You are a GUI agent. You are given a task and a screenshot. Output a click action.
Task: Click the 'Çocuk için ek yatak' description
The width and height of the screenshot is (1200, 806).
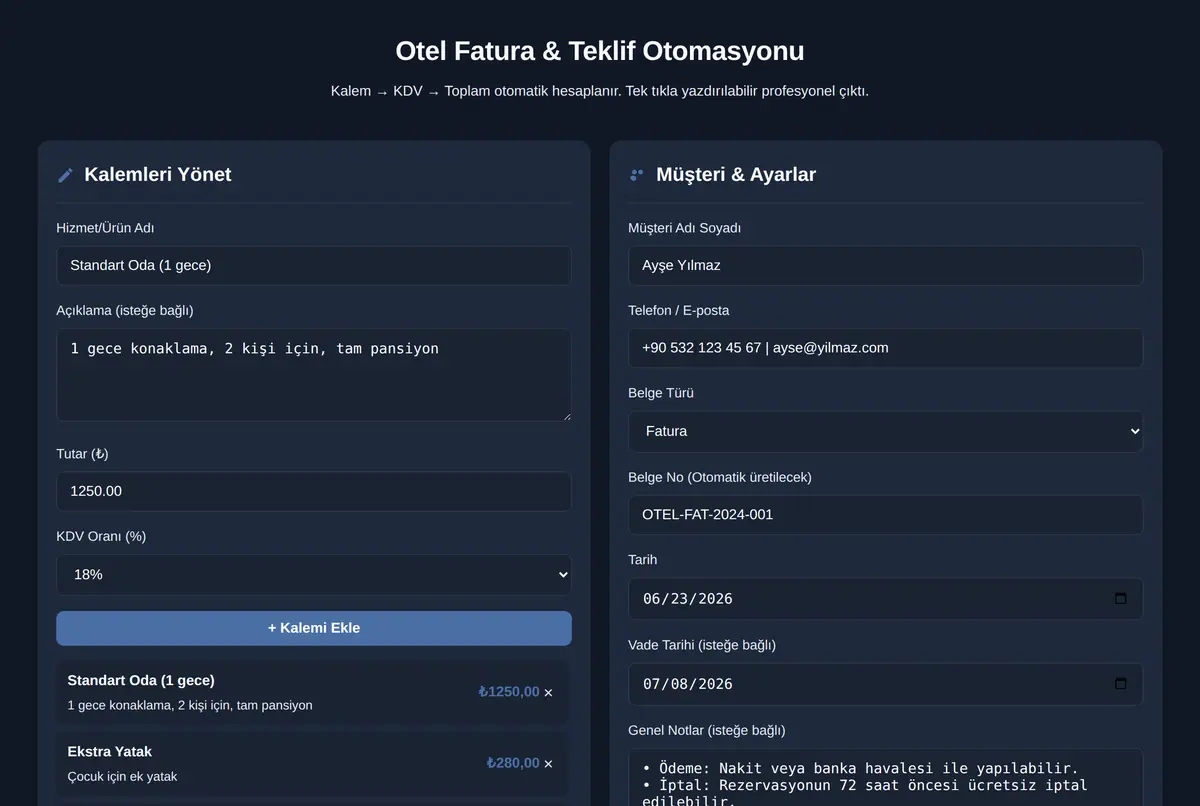coord(122,776)
